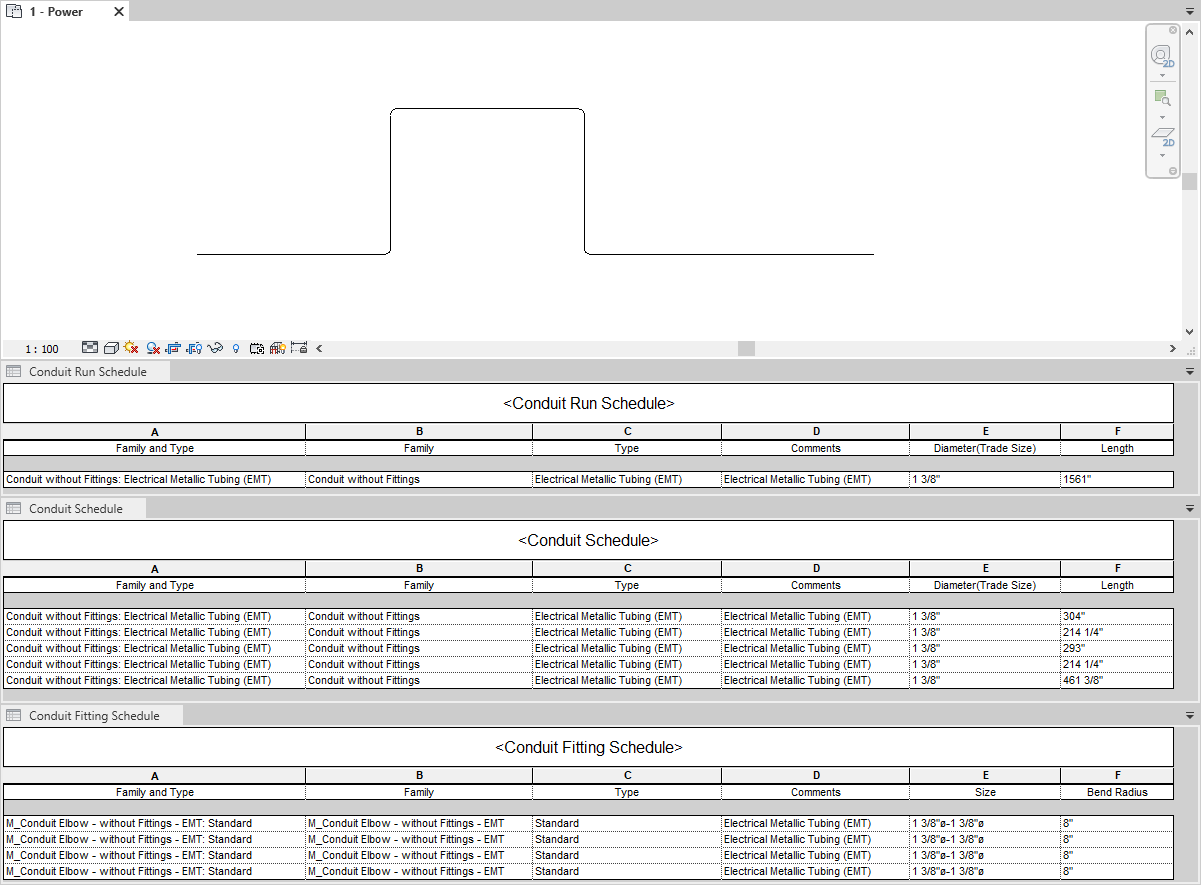
Task: Click the arrow to expand the view control bar
Action: 318,347
